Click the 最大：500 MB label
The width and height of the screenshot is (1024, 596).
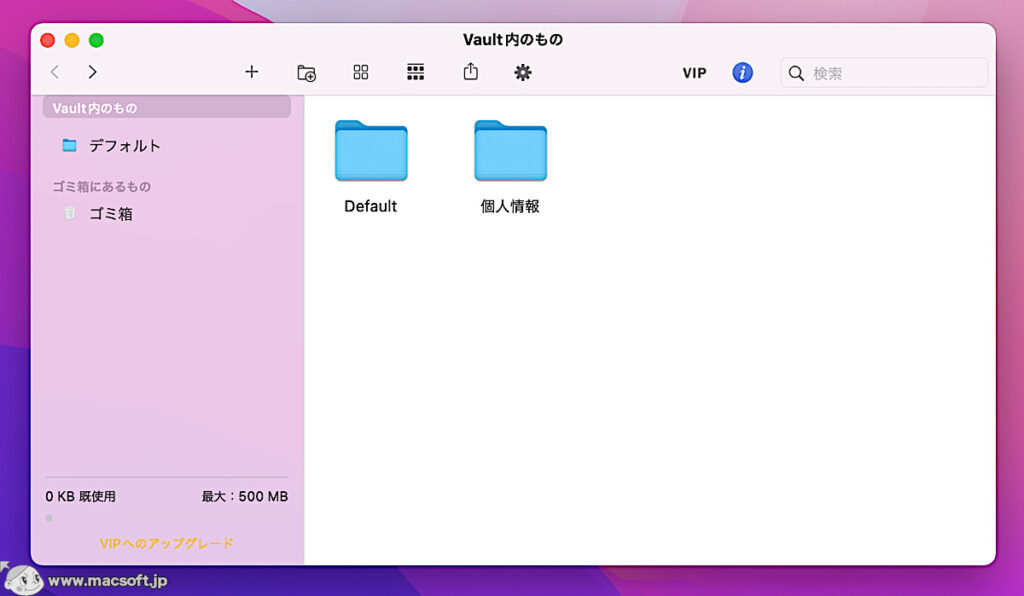(244, 496)
